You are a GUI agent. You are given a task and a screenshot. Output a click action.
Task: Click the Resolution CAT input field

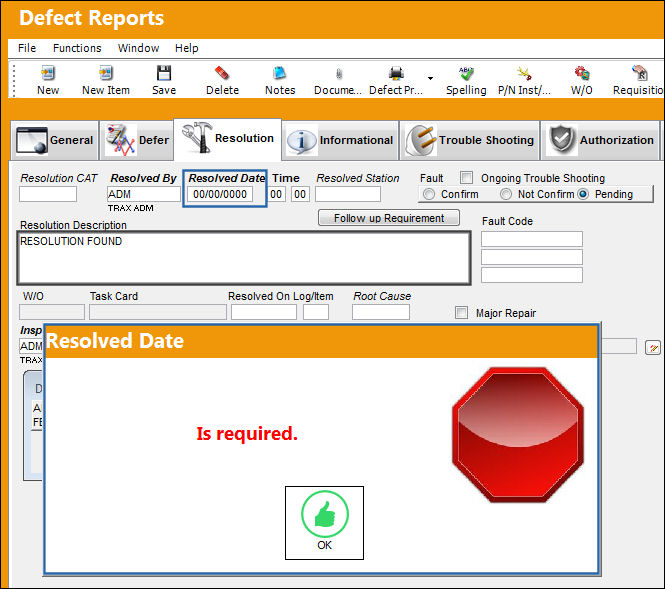(x=48, y=194)
